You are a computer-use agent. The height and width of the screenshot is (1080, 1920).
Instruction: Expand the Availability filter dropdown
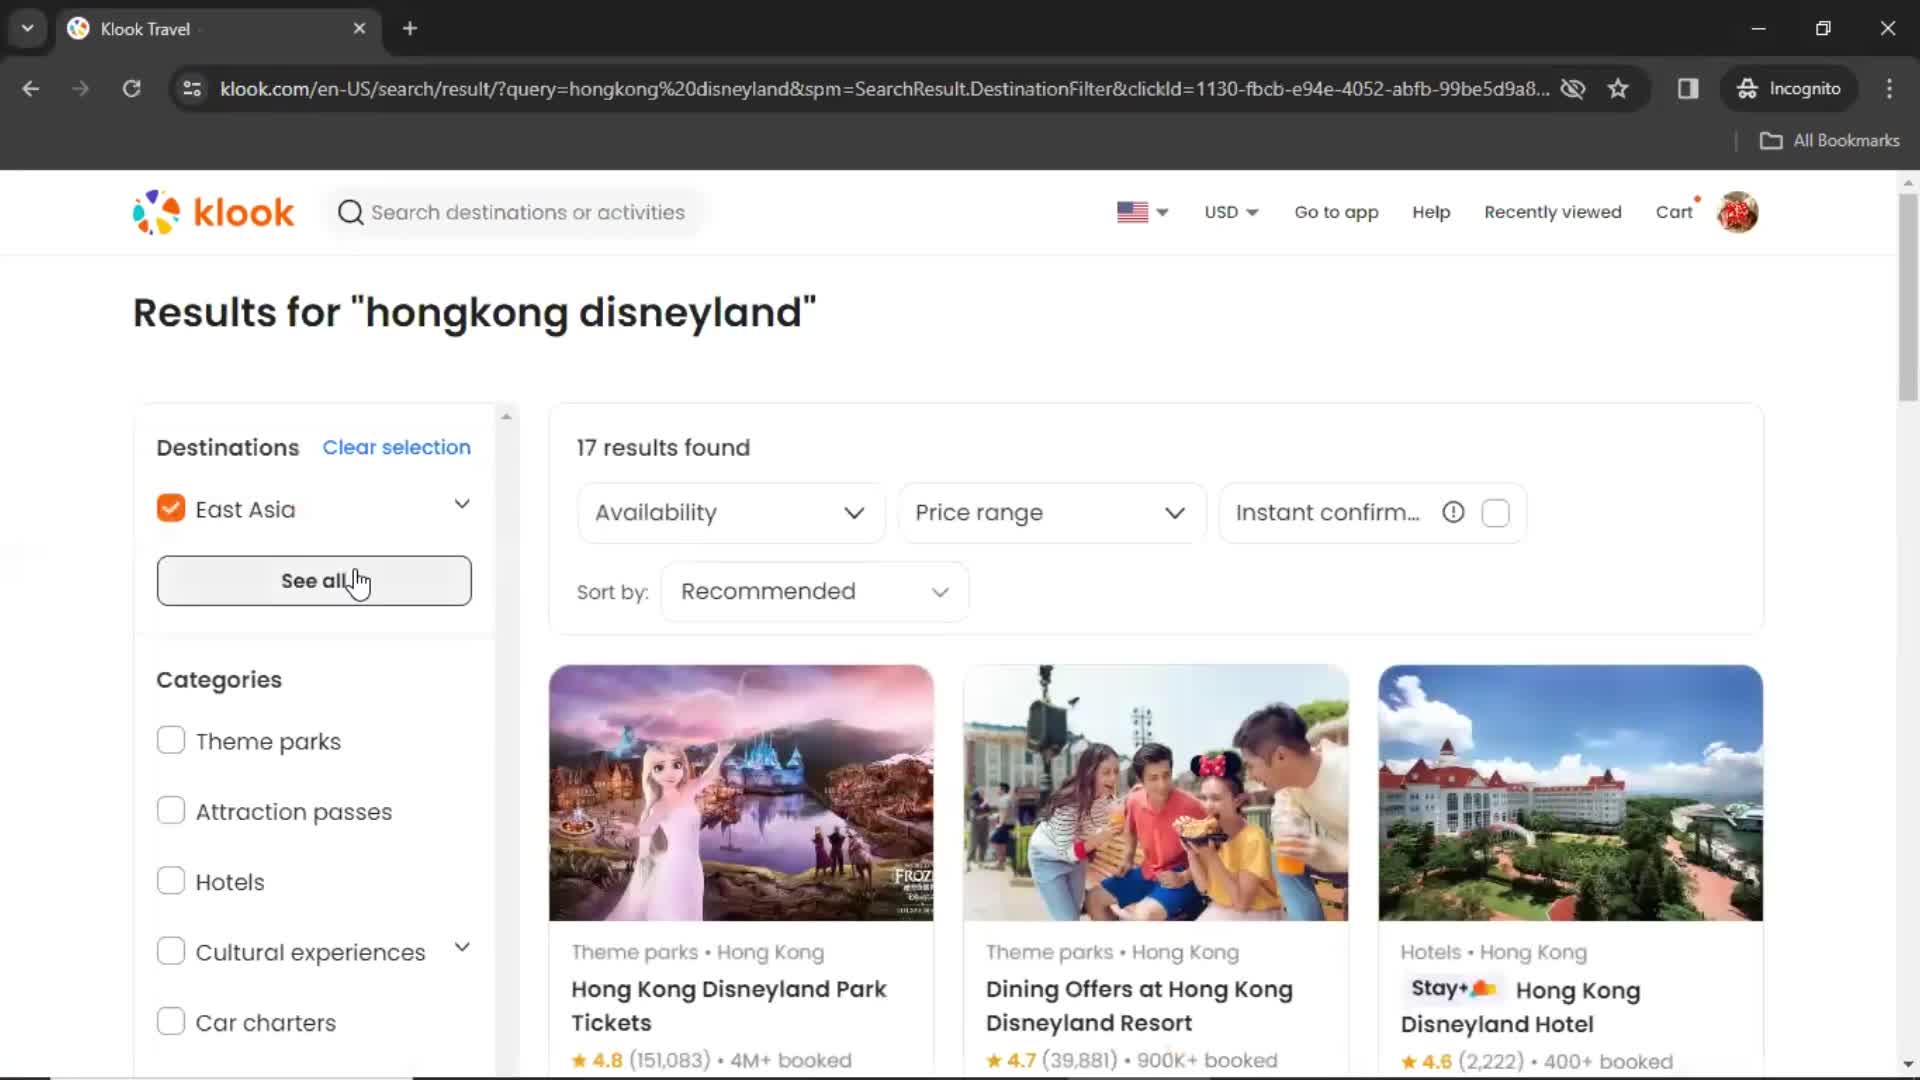click(727, 512)
